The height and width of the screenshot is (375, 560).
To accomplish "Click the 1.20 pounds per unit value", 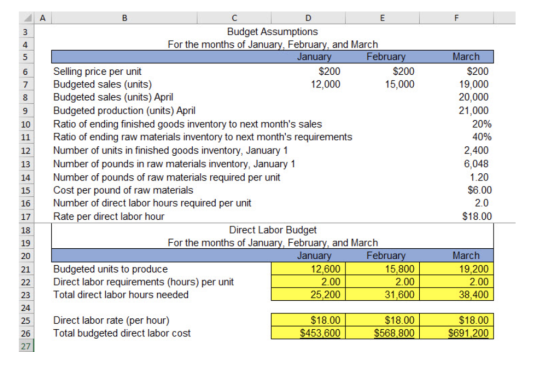I will tap(479, 177).
